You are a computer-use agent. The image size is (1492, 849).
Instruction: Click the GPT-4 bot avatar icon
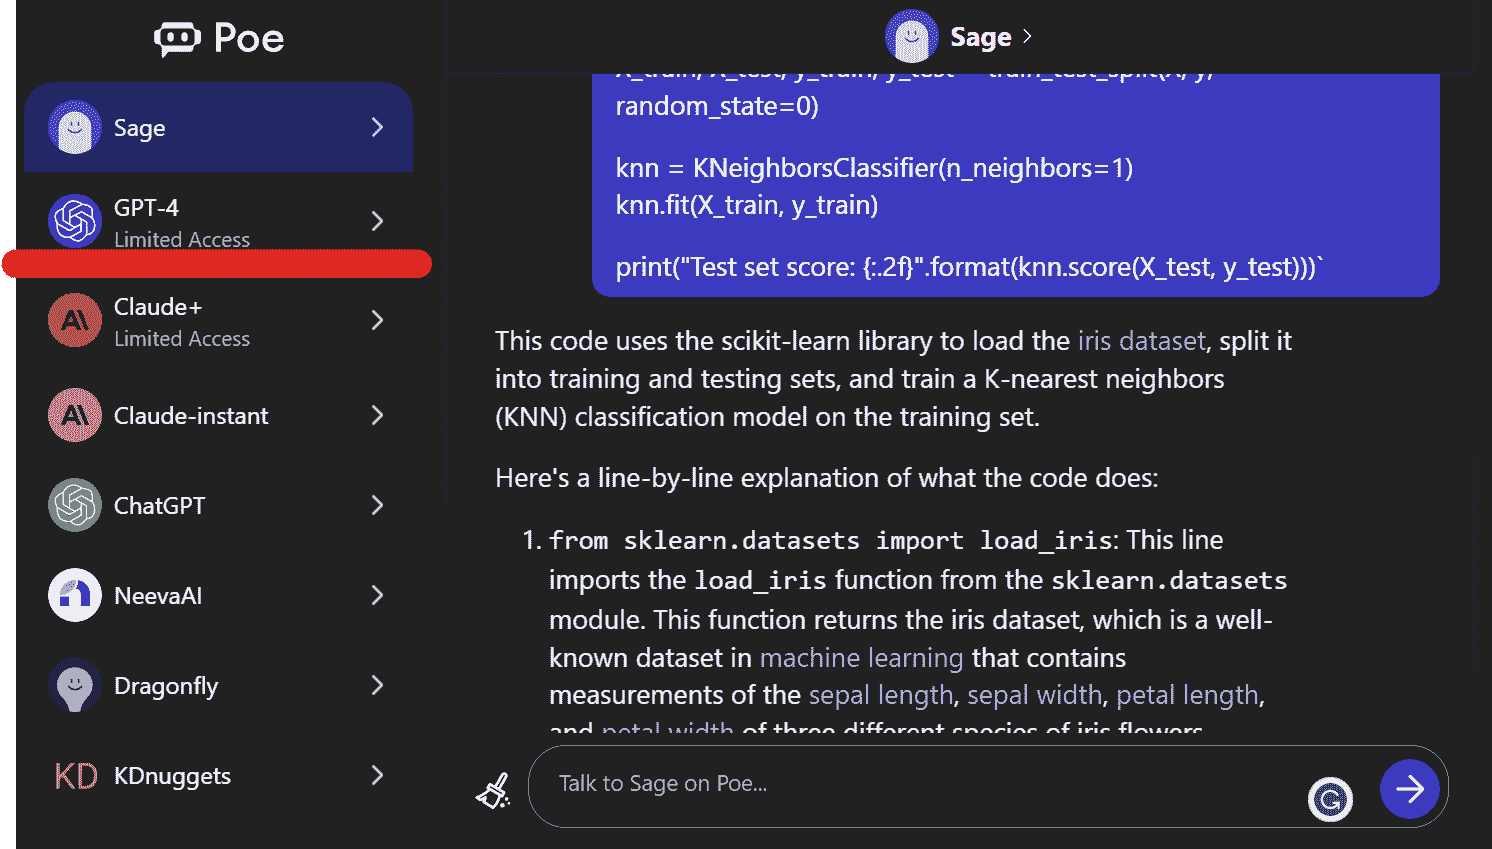75,221
